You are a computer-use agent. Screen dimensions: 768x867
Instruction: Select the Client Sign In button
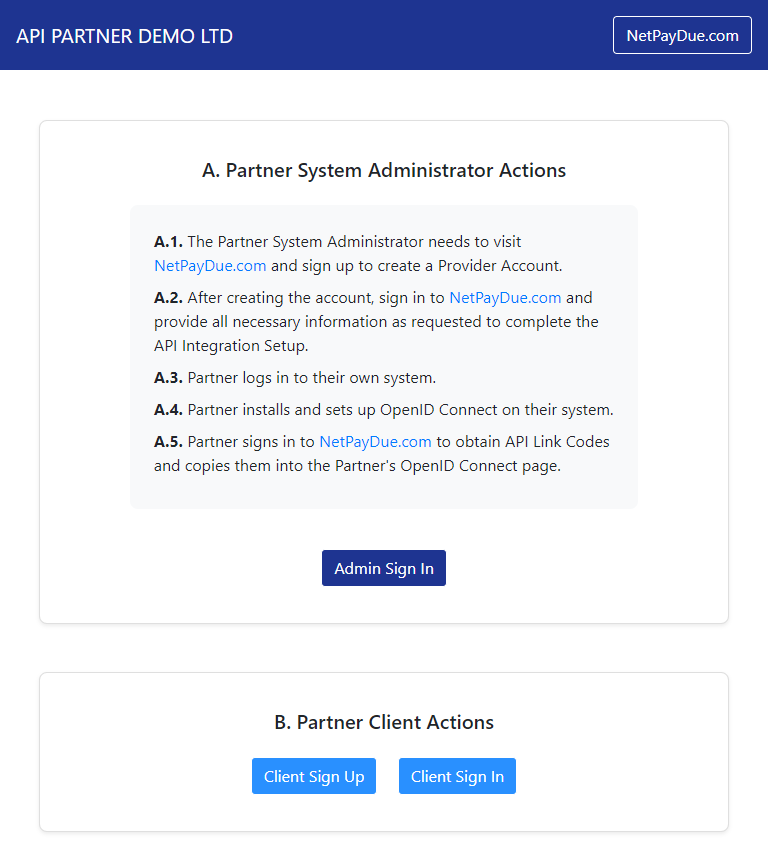point(457,777)
